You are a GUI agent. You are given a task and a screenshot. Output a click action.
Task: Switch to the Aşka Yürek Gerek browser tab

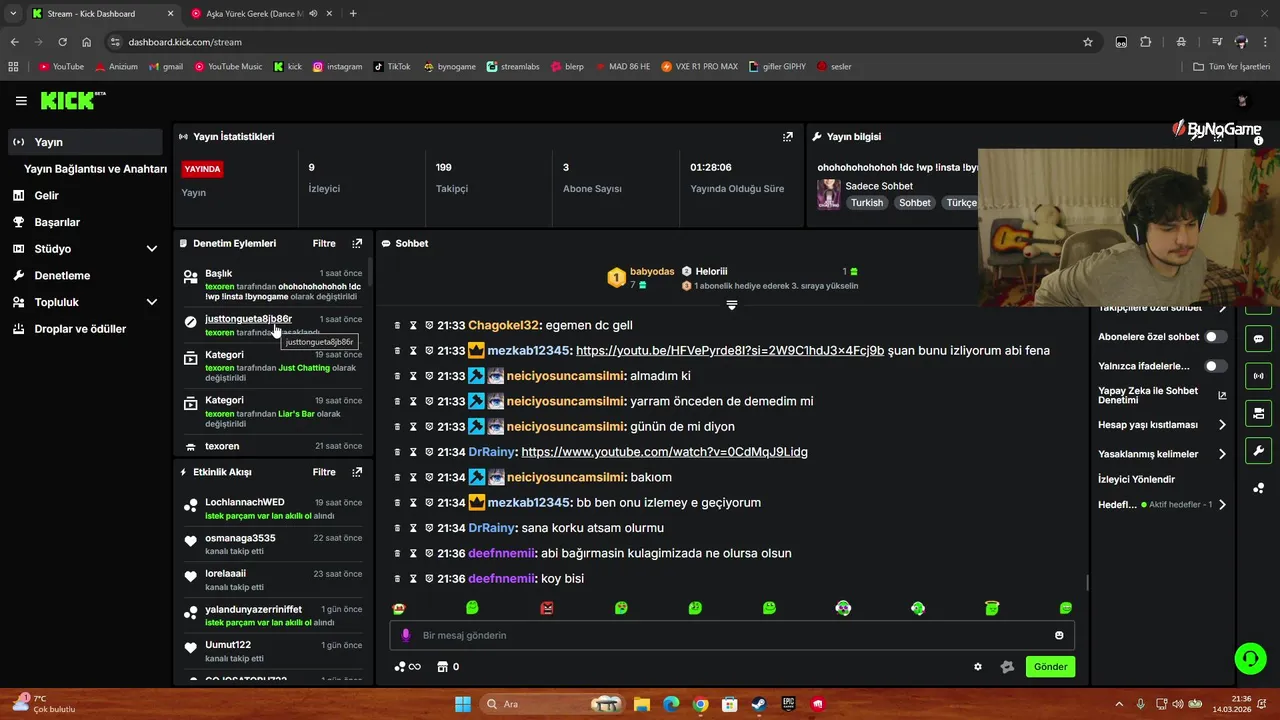coord(256,14)
